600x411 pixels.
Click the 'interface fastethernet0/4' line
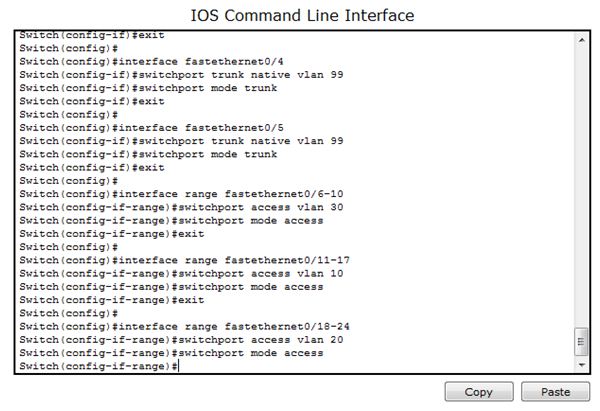[x=152, y=62]
